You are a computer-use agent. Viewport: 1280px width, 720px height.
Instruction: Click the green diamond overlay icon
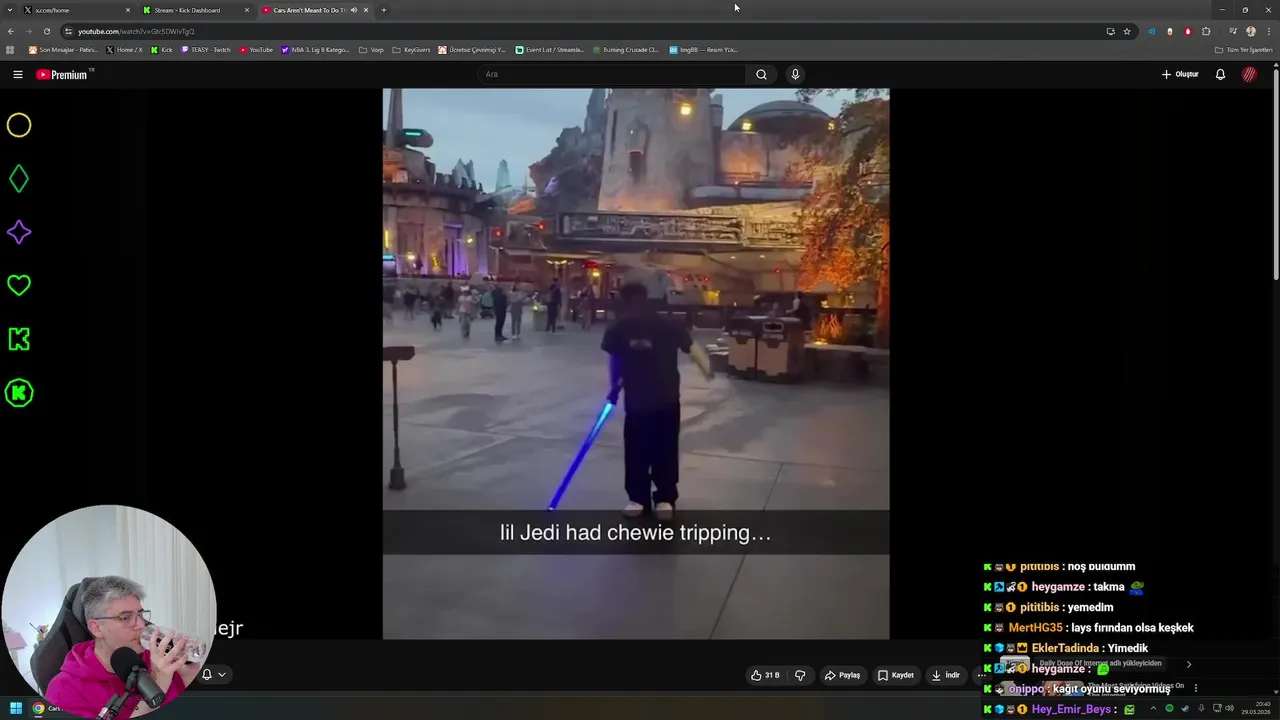click(x=19, y=179)
